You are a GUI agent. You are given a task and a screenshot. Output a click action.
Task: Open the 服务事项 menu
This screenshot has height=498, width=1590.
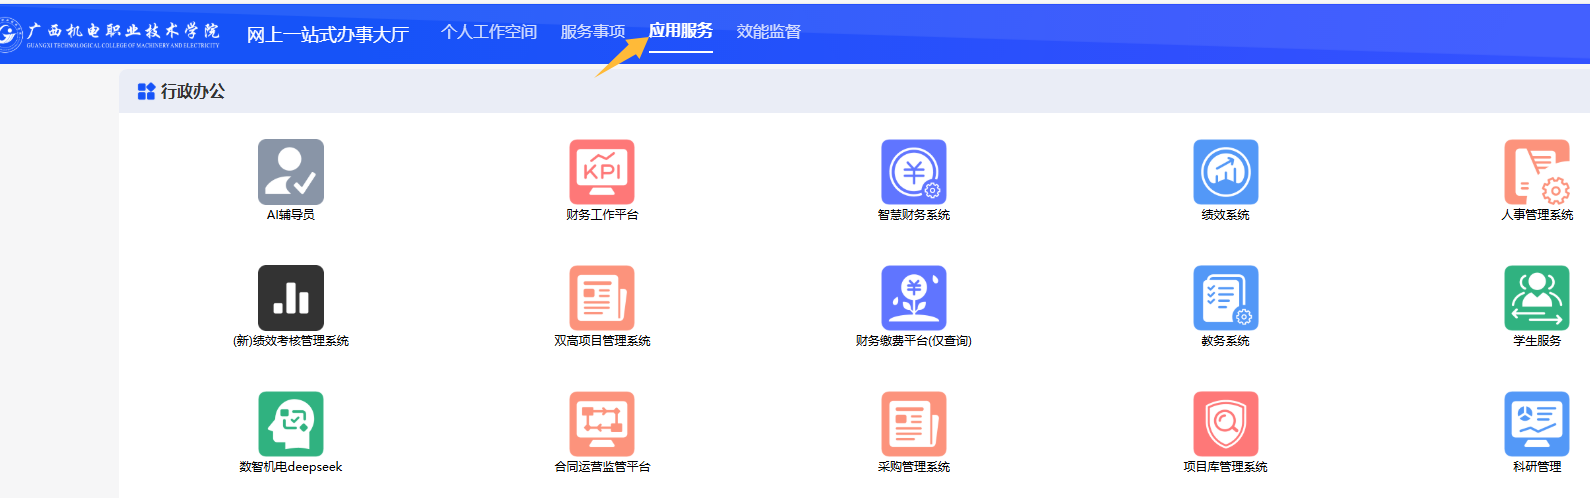(x=592, y=32)
